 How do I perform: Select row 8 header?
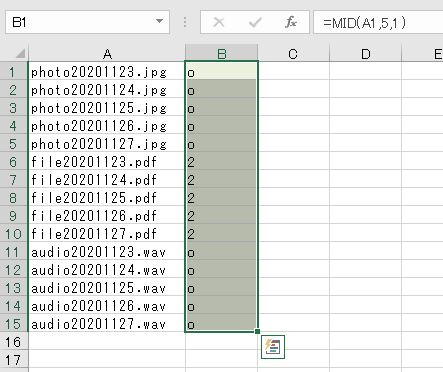pos(13,198)
